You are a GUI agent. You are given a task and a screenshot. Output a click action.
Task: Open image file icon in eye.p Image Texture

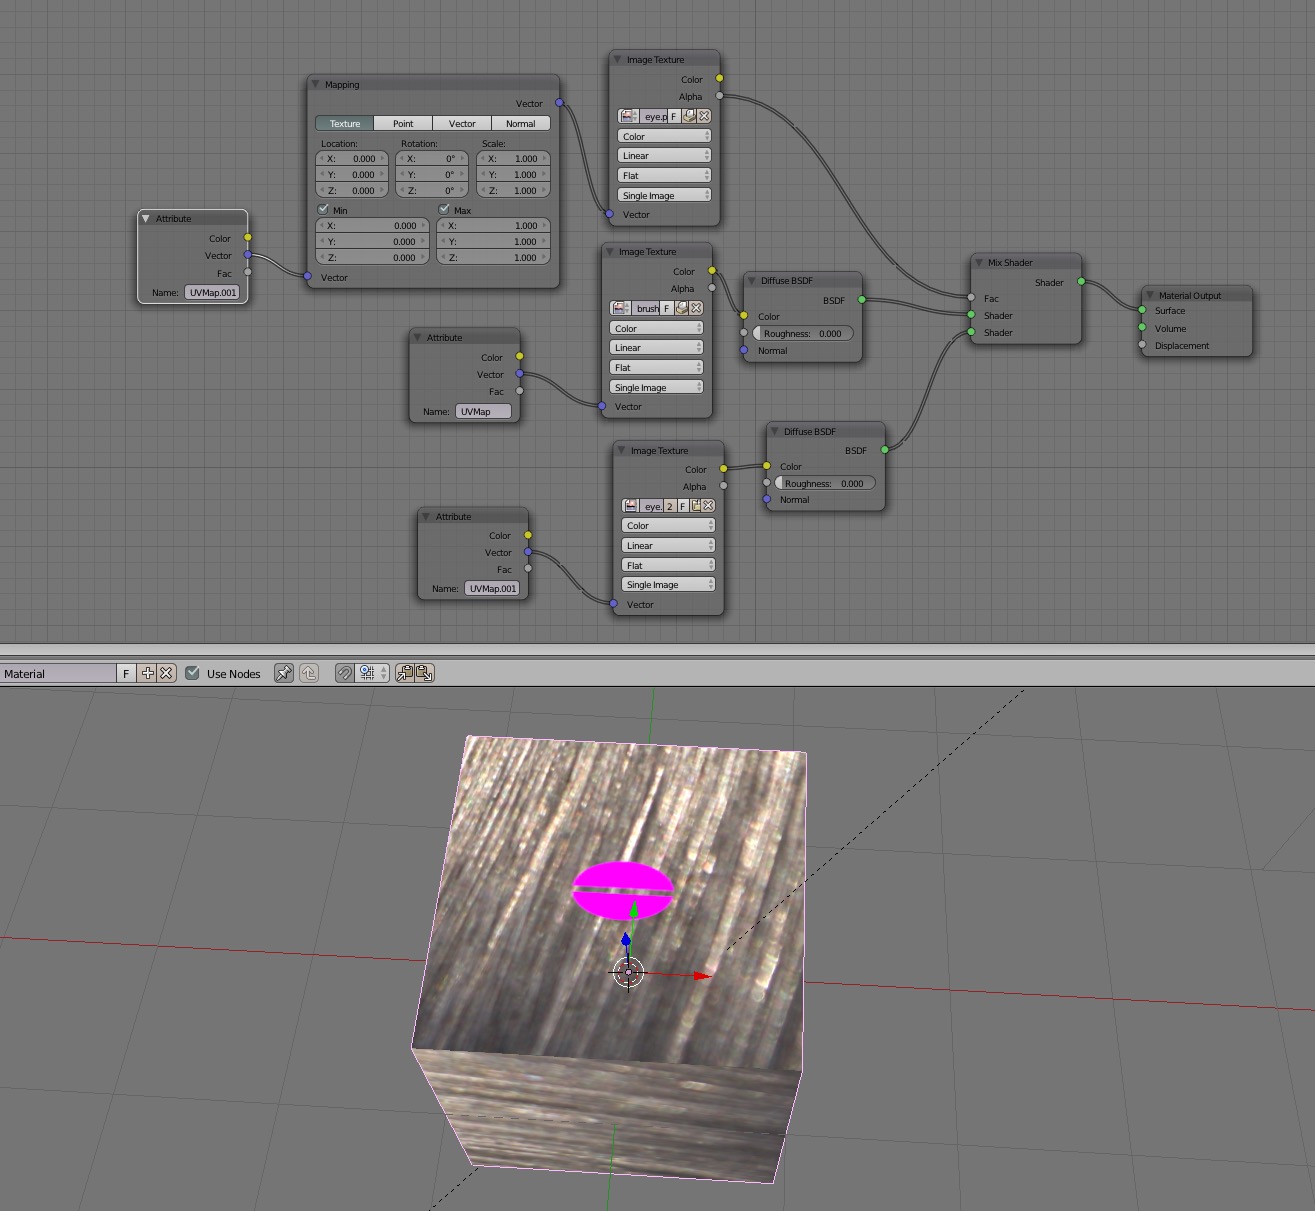click(689, 116)
